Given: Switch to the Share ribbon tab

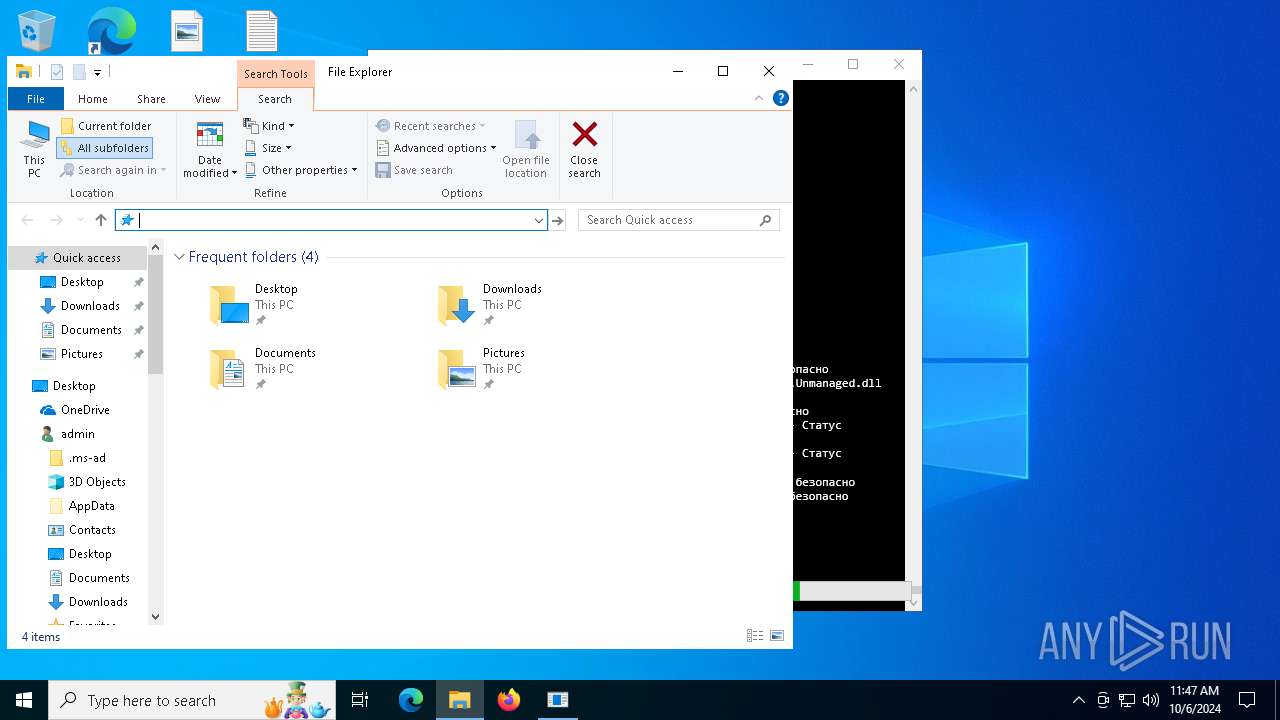Looking at the screenshot, I should tap(152, 99).
